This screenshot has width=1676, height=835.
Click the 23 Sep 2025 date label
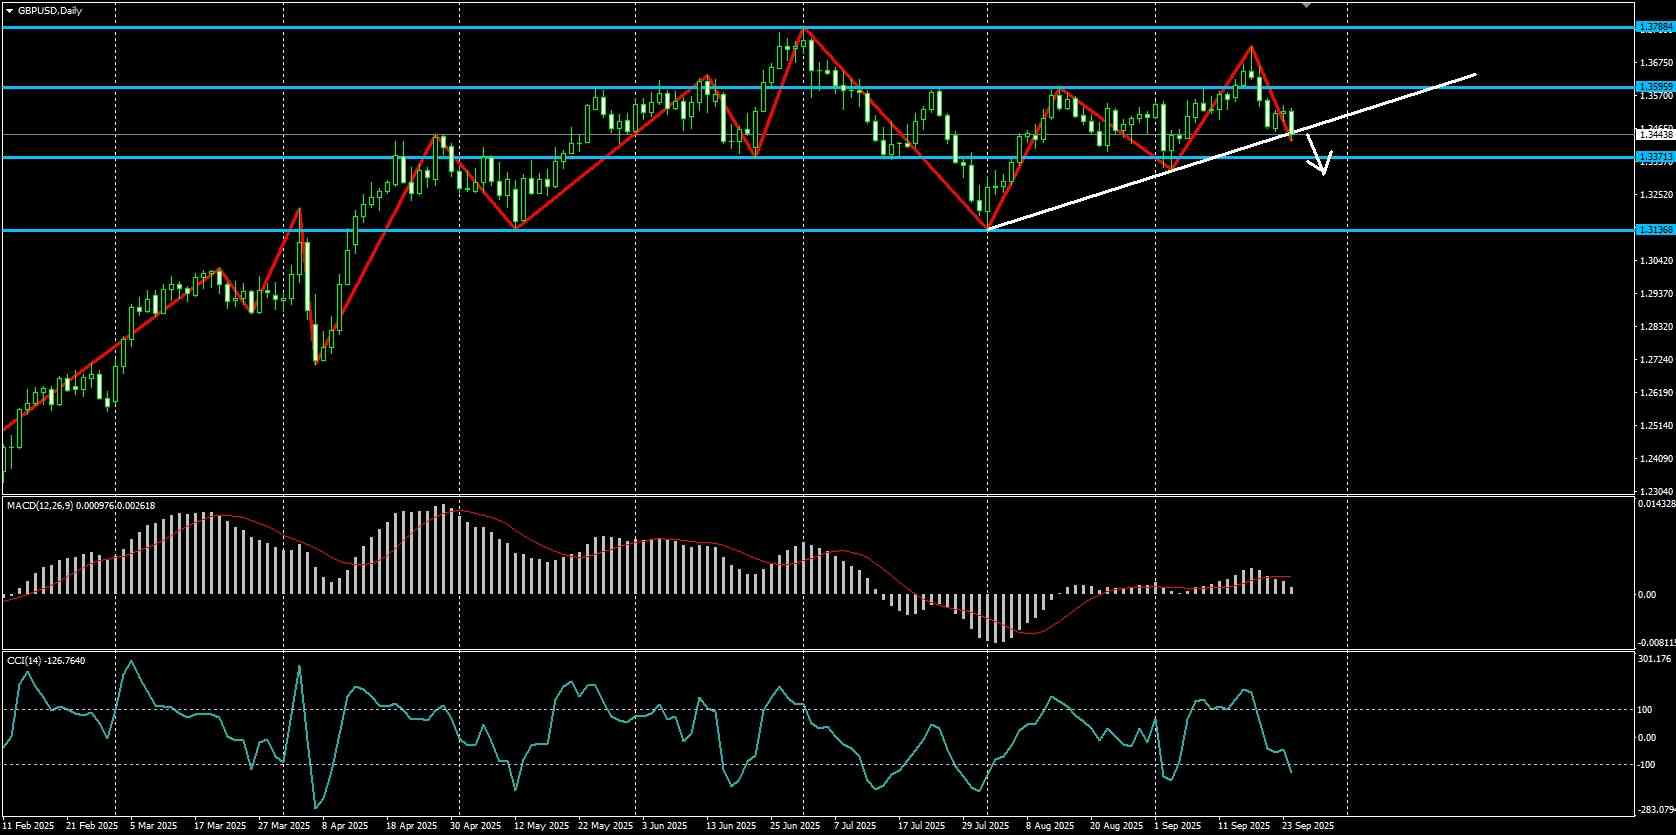[x=1308, y=826]
